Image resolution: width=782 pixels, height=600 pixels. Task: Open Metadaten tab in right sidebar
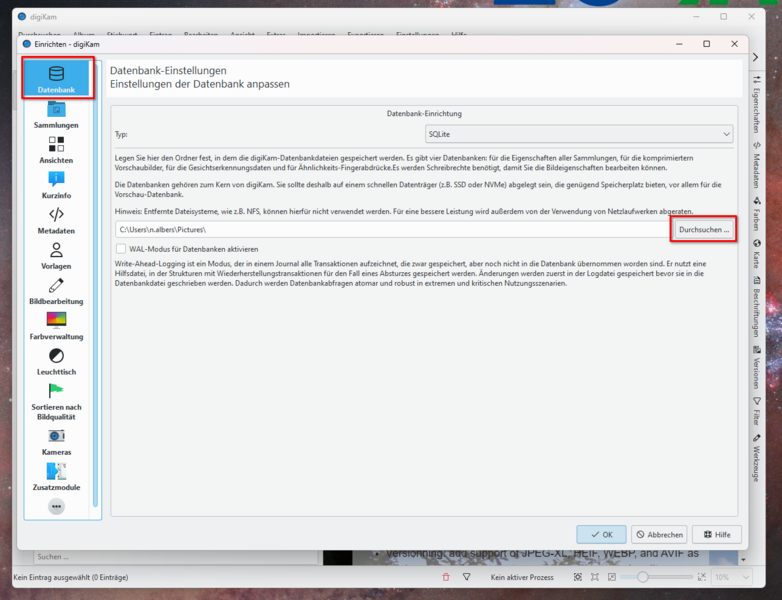point(757,165)
